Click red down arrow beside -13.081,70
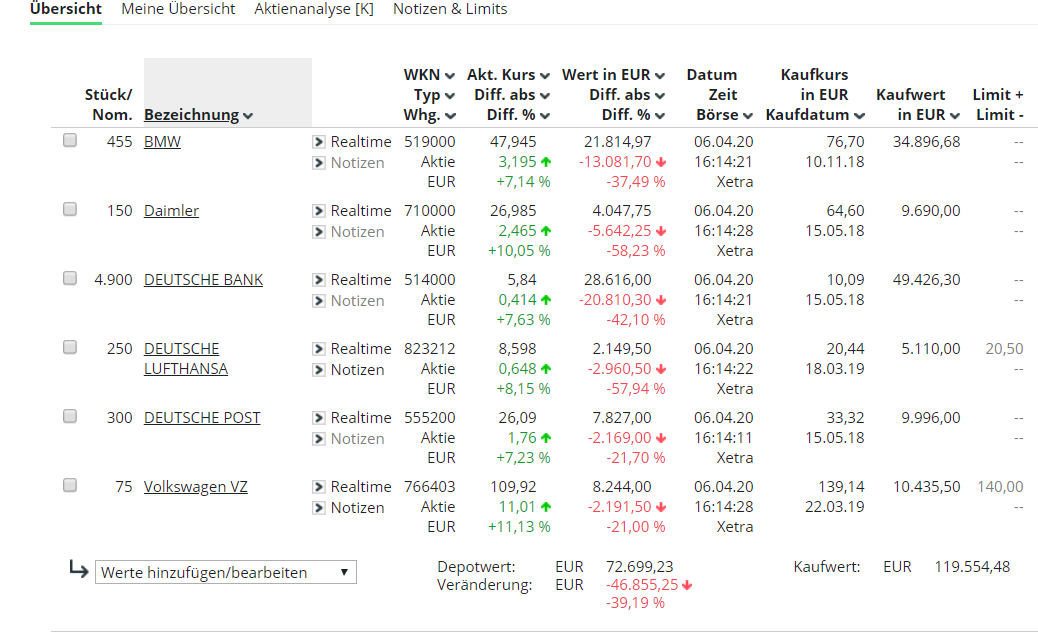 [x=661, y=162]
